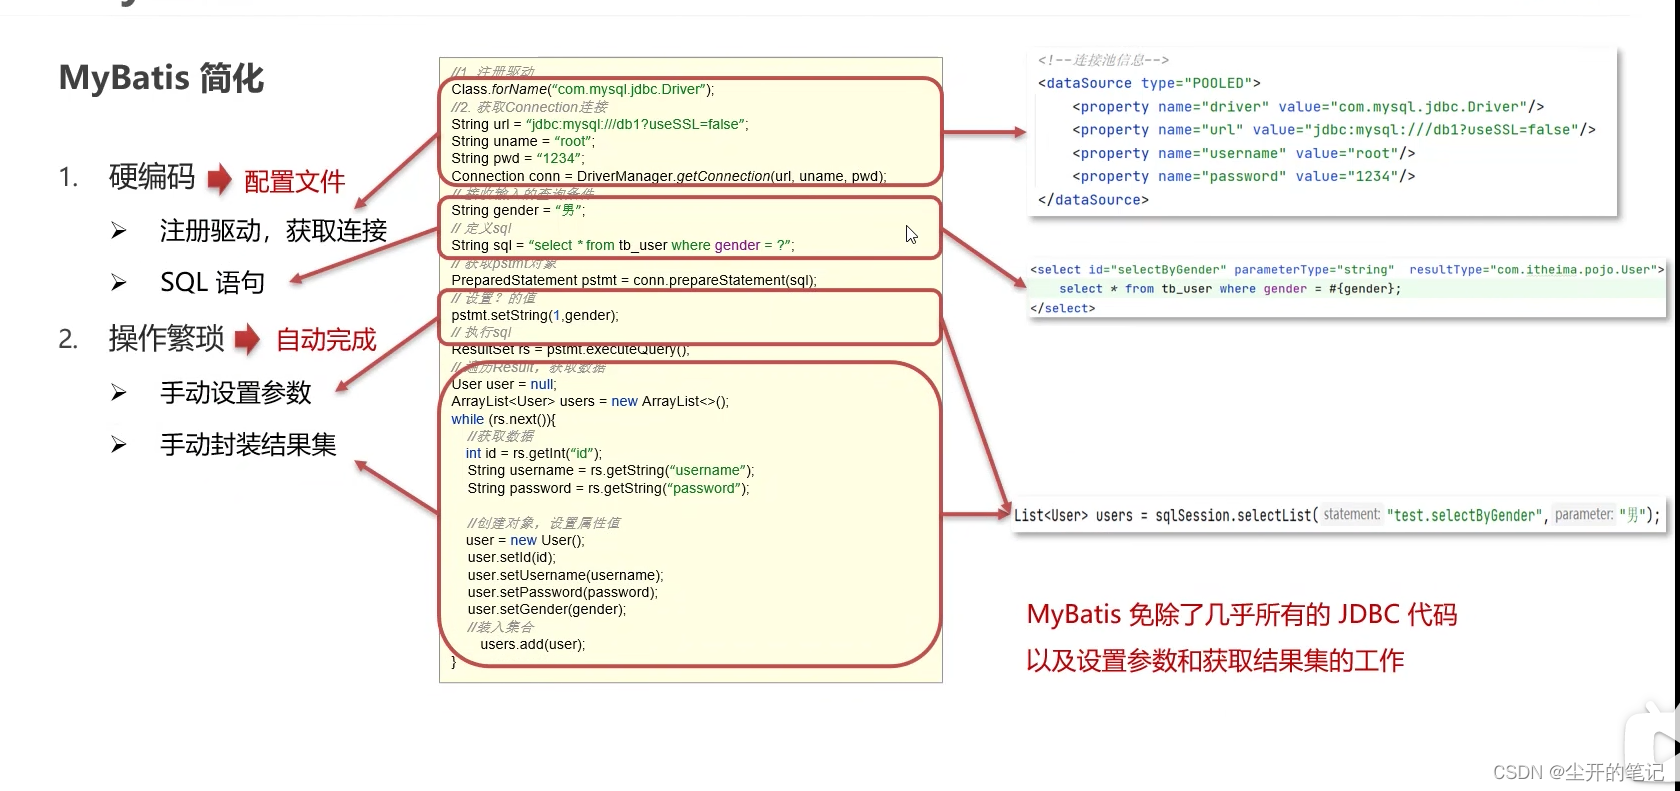Click the string "test.selectByGender" in selectList

tap(1464, 516)
